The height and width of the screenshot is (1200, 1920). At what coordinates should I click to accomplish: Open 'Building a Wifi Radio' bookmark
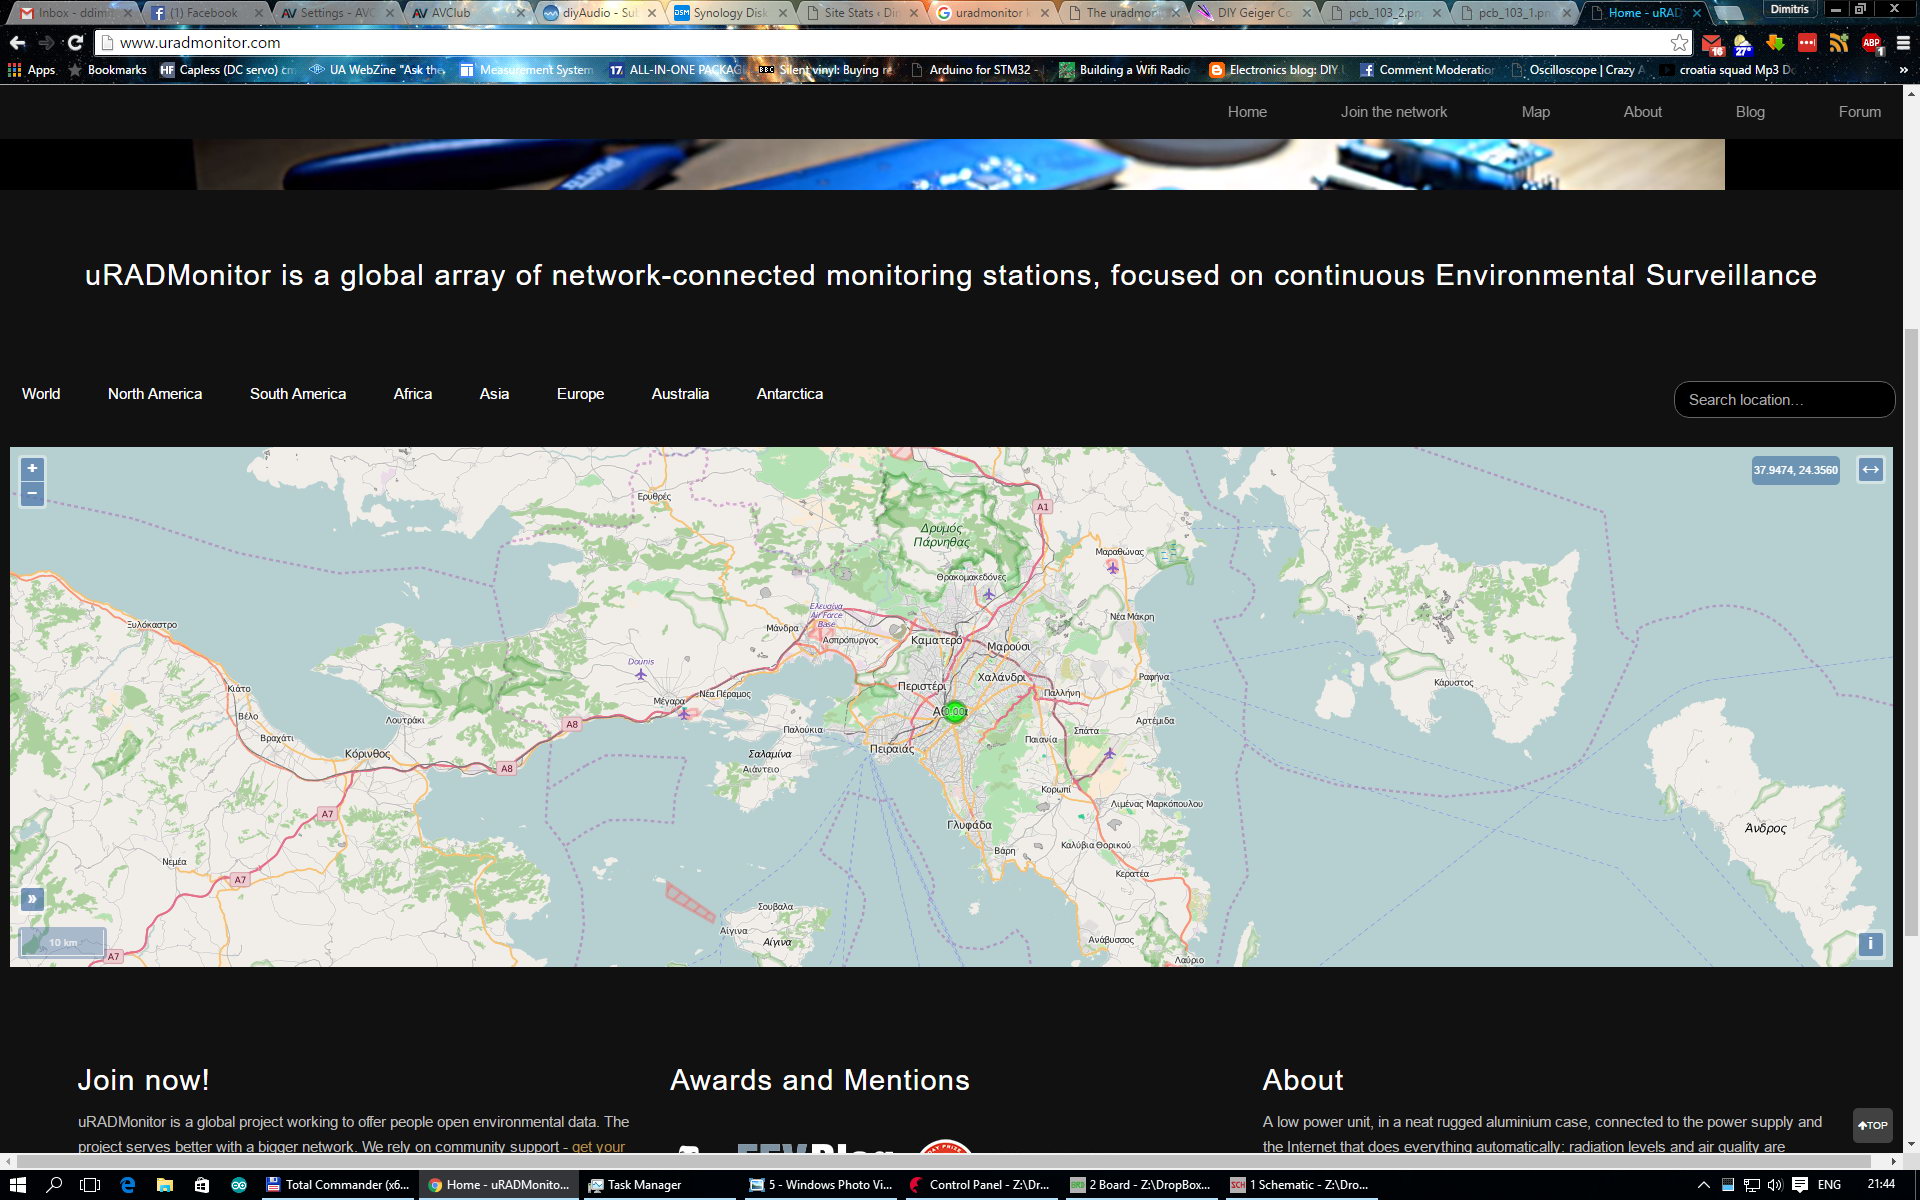(1125, 70)
